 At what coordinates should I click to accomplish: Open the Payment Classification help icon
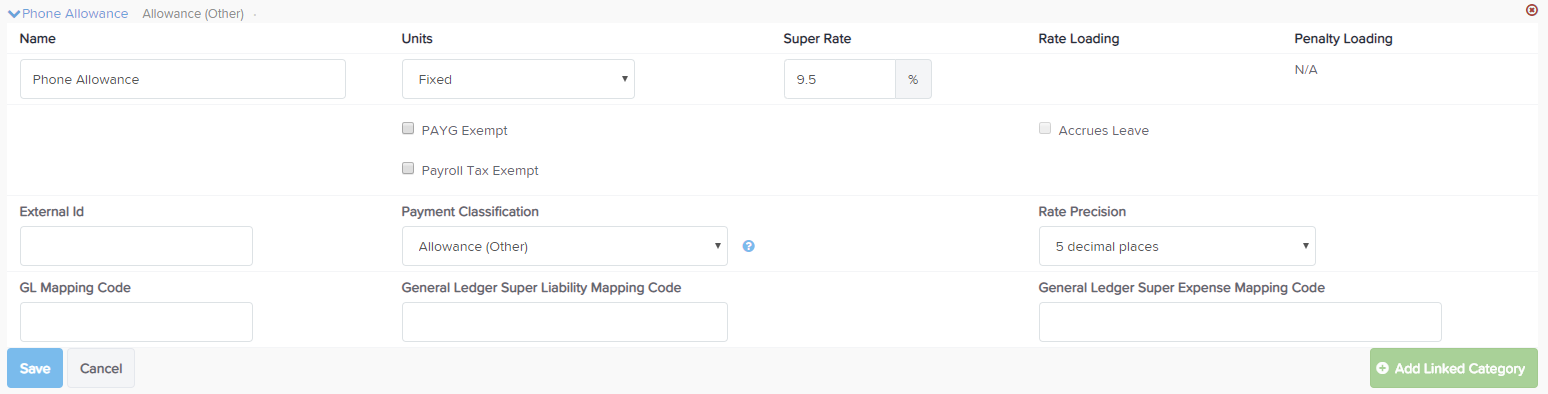[x=748, y=246]
